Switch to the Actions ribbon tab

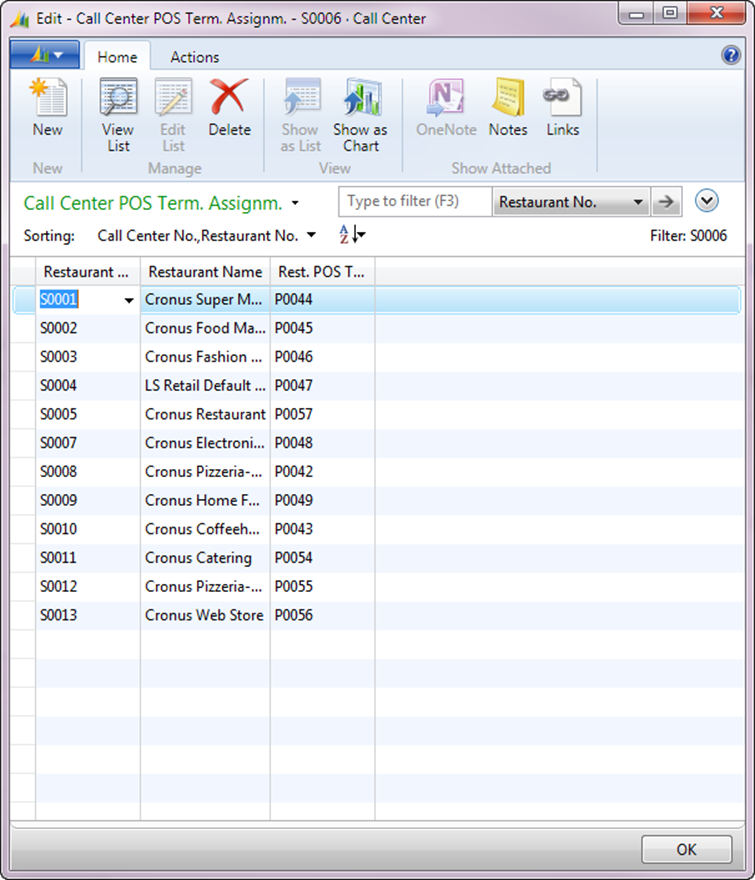click(x=194, y=57)
